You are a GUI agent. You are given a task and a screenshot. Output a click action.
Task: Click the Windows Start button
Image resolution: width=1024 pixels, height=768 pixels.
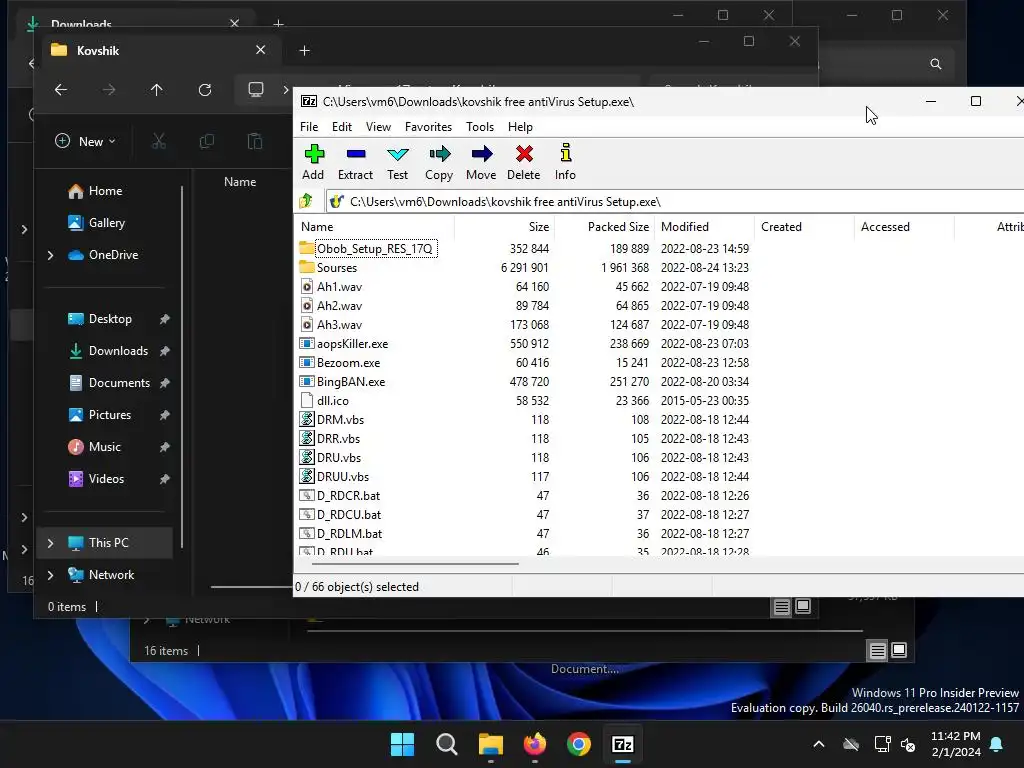click(x=402, y=744)
